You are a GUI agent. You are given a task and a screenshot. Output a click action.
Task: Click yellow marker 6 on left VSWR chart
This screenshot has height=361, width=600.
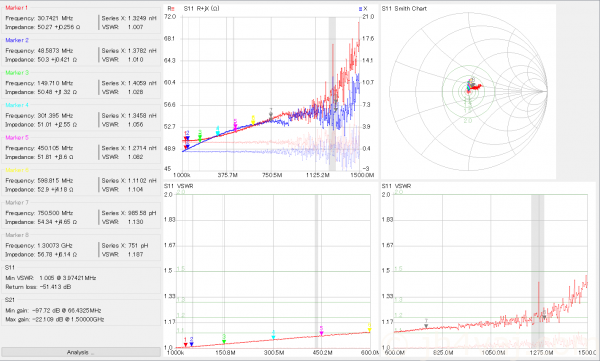[x=369, y=327]
